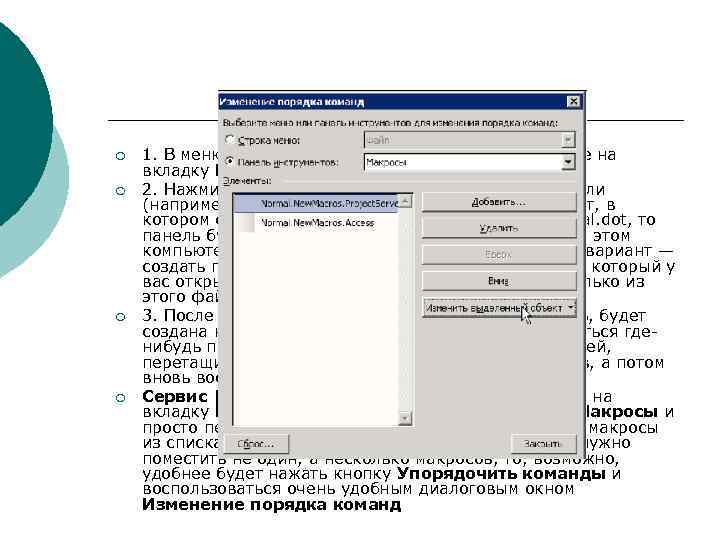The height and width of the screenshot is (540, 720).
Task: Select item Normal.NewMacros.ProjectServe in list
Action: (317, 203)
